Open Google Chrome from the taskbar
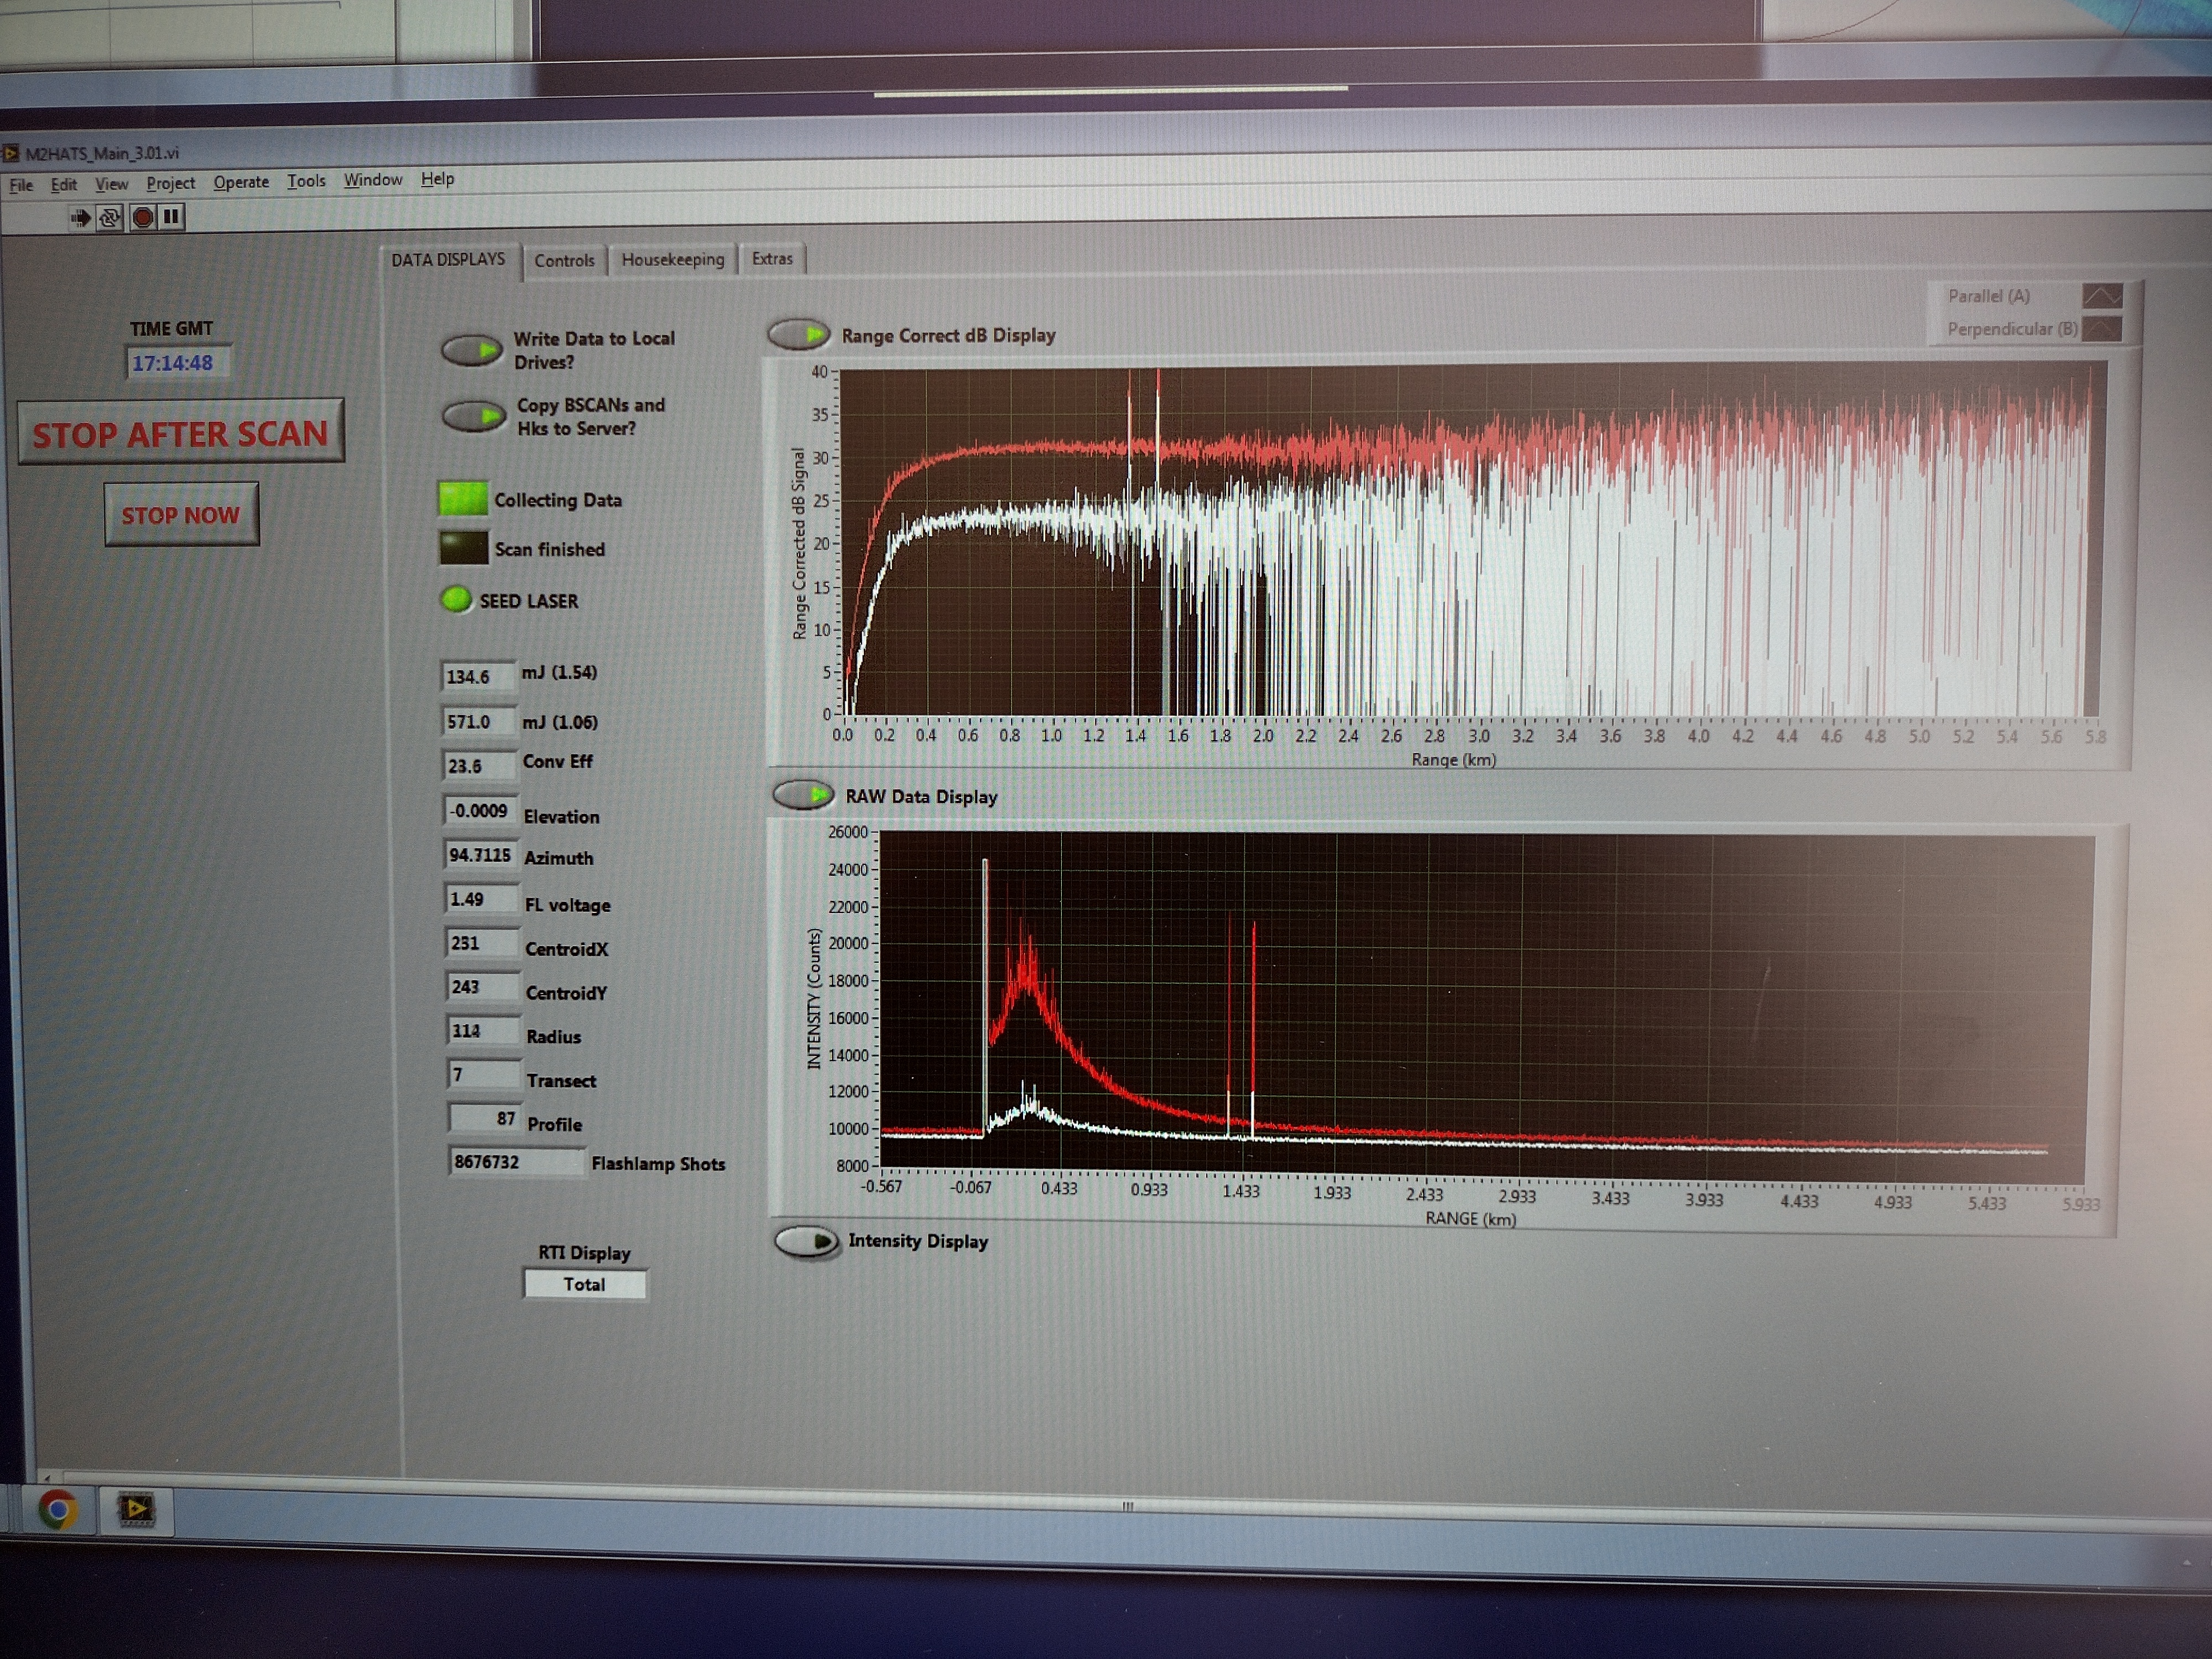 click(x=58, y=1509)
